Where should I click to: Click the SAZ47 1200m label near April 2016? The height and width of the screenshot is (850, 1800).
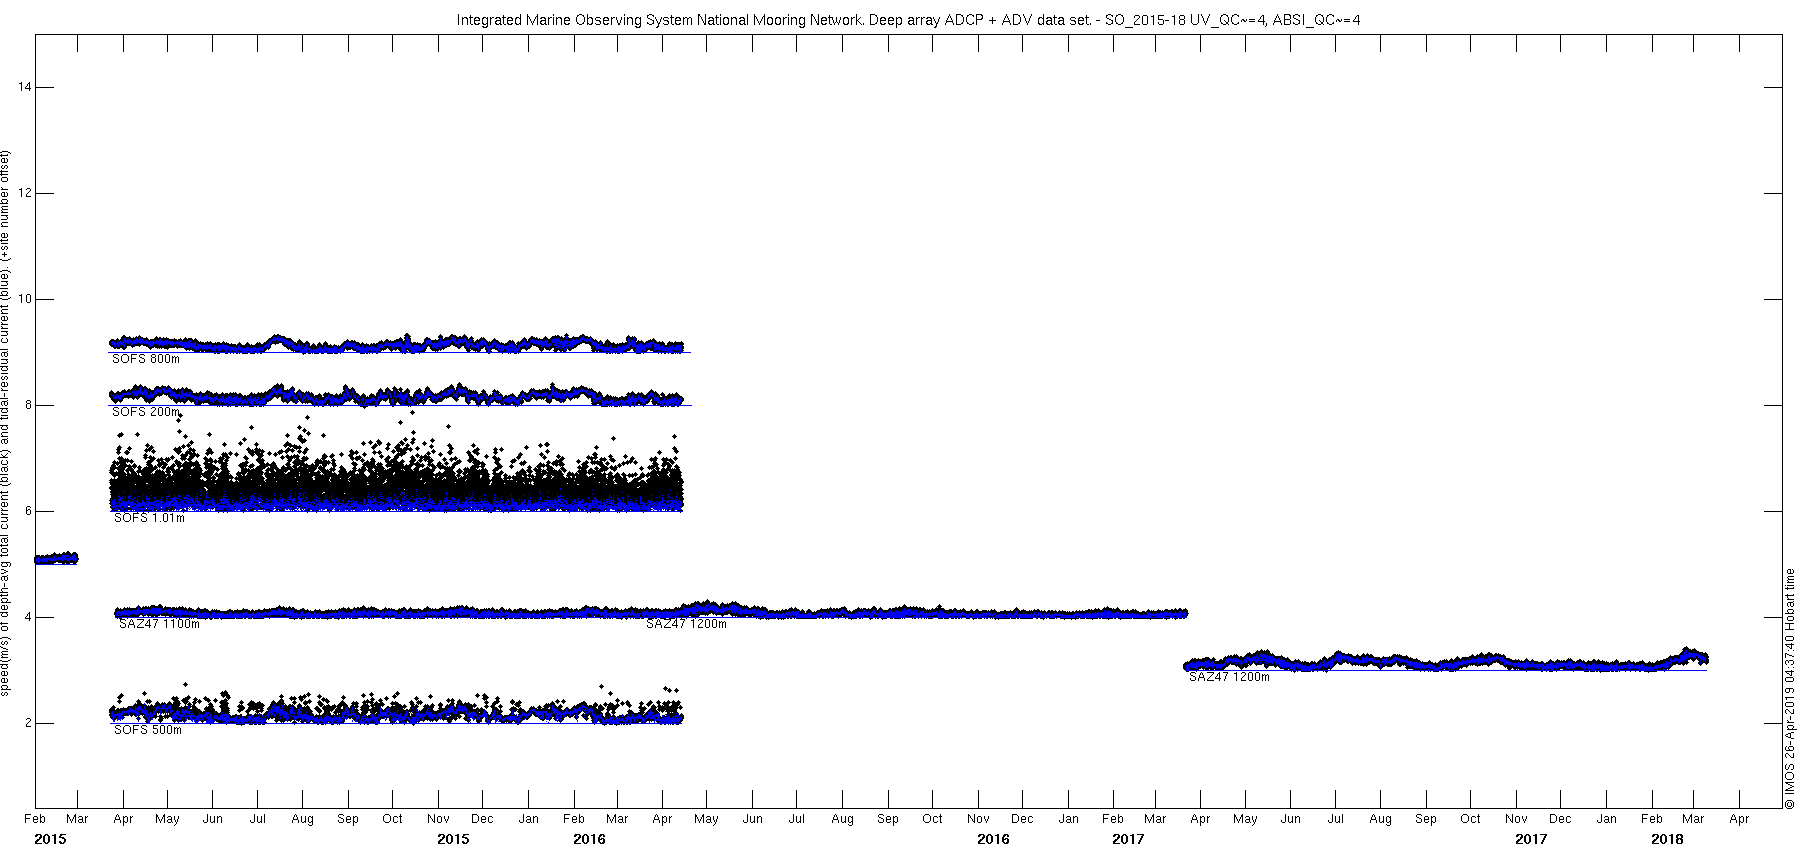coord(686,624)
